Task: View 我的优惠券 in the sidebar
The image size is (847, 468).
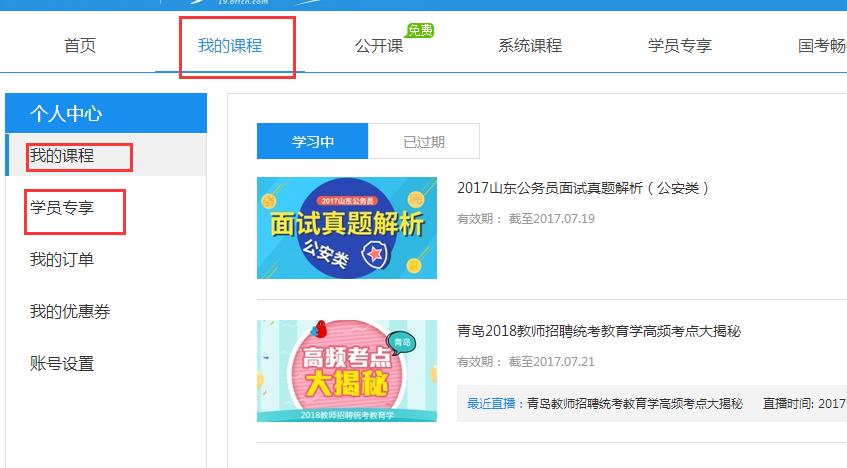Action: click(x=70, y=312)
